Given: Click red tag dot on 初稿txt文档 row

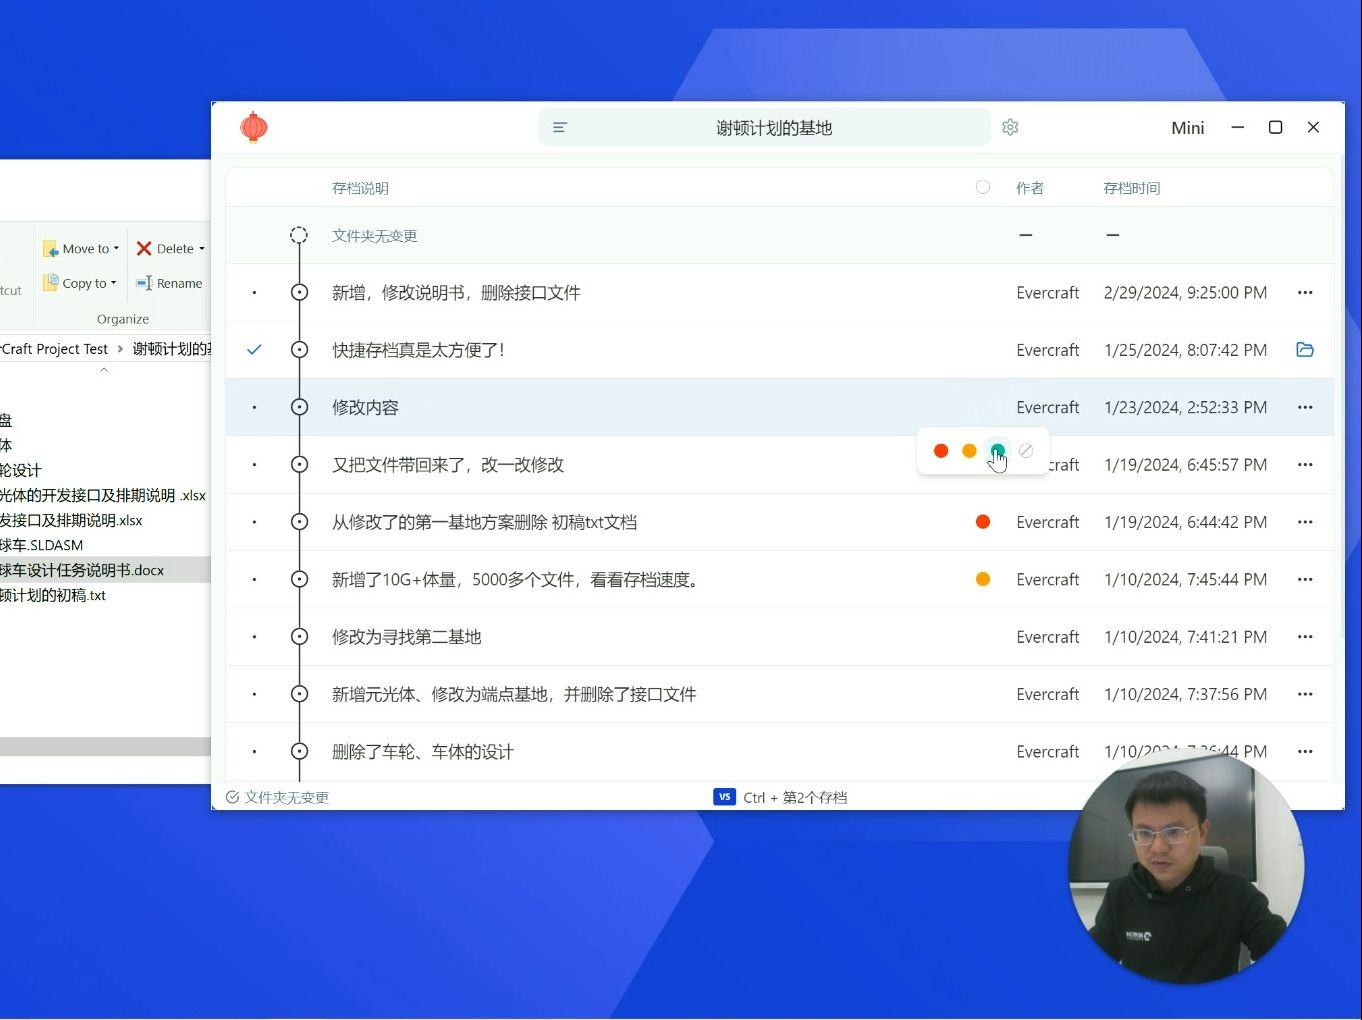Looking at the screenshot, I should coord(983,522).
